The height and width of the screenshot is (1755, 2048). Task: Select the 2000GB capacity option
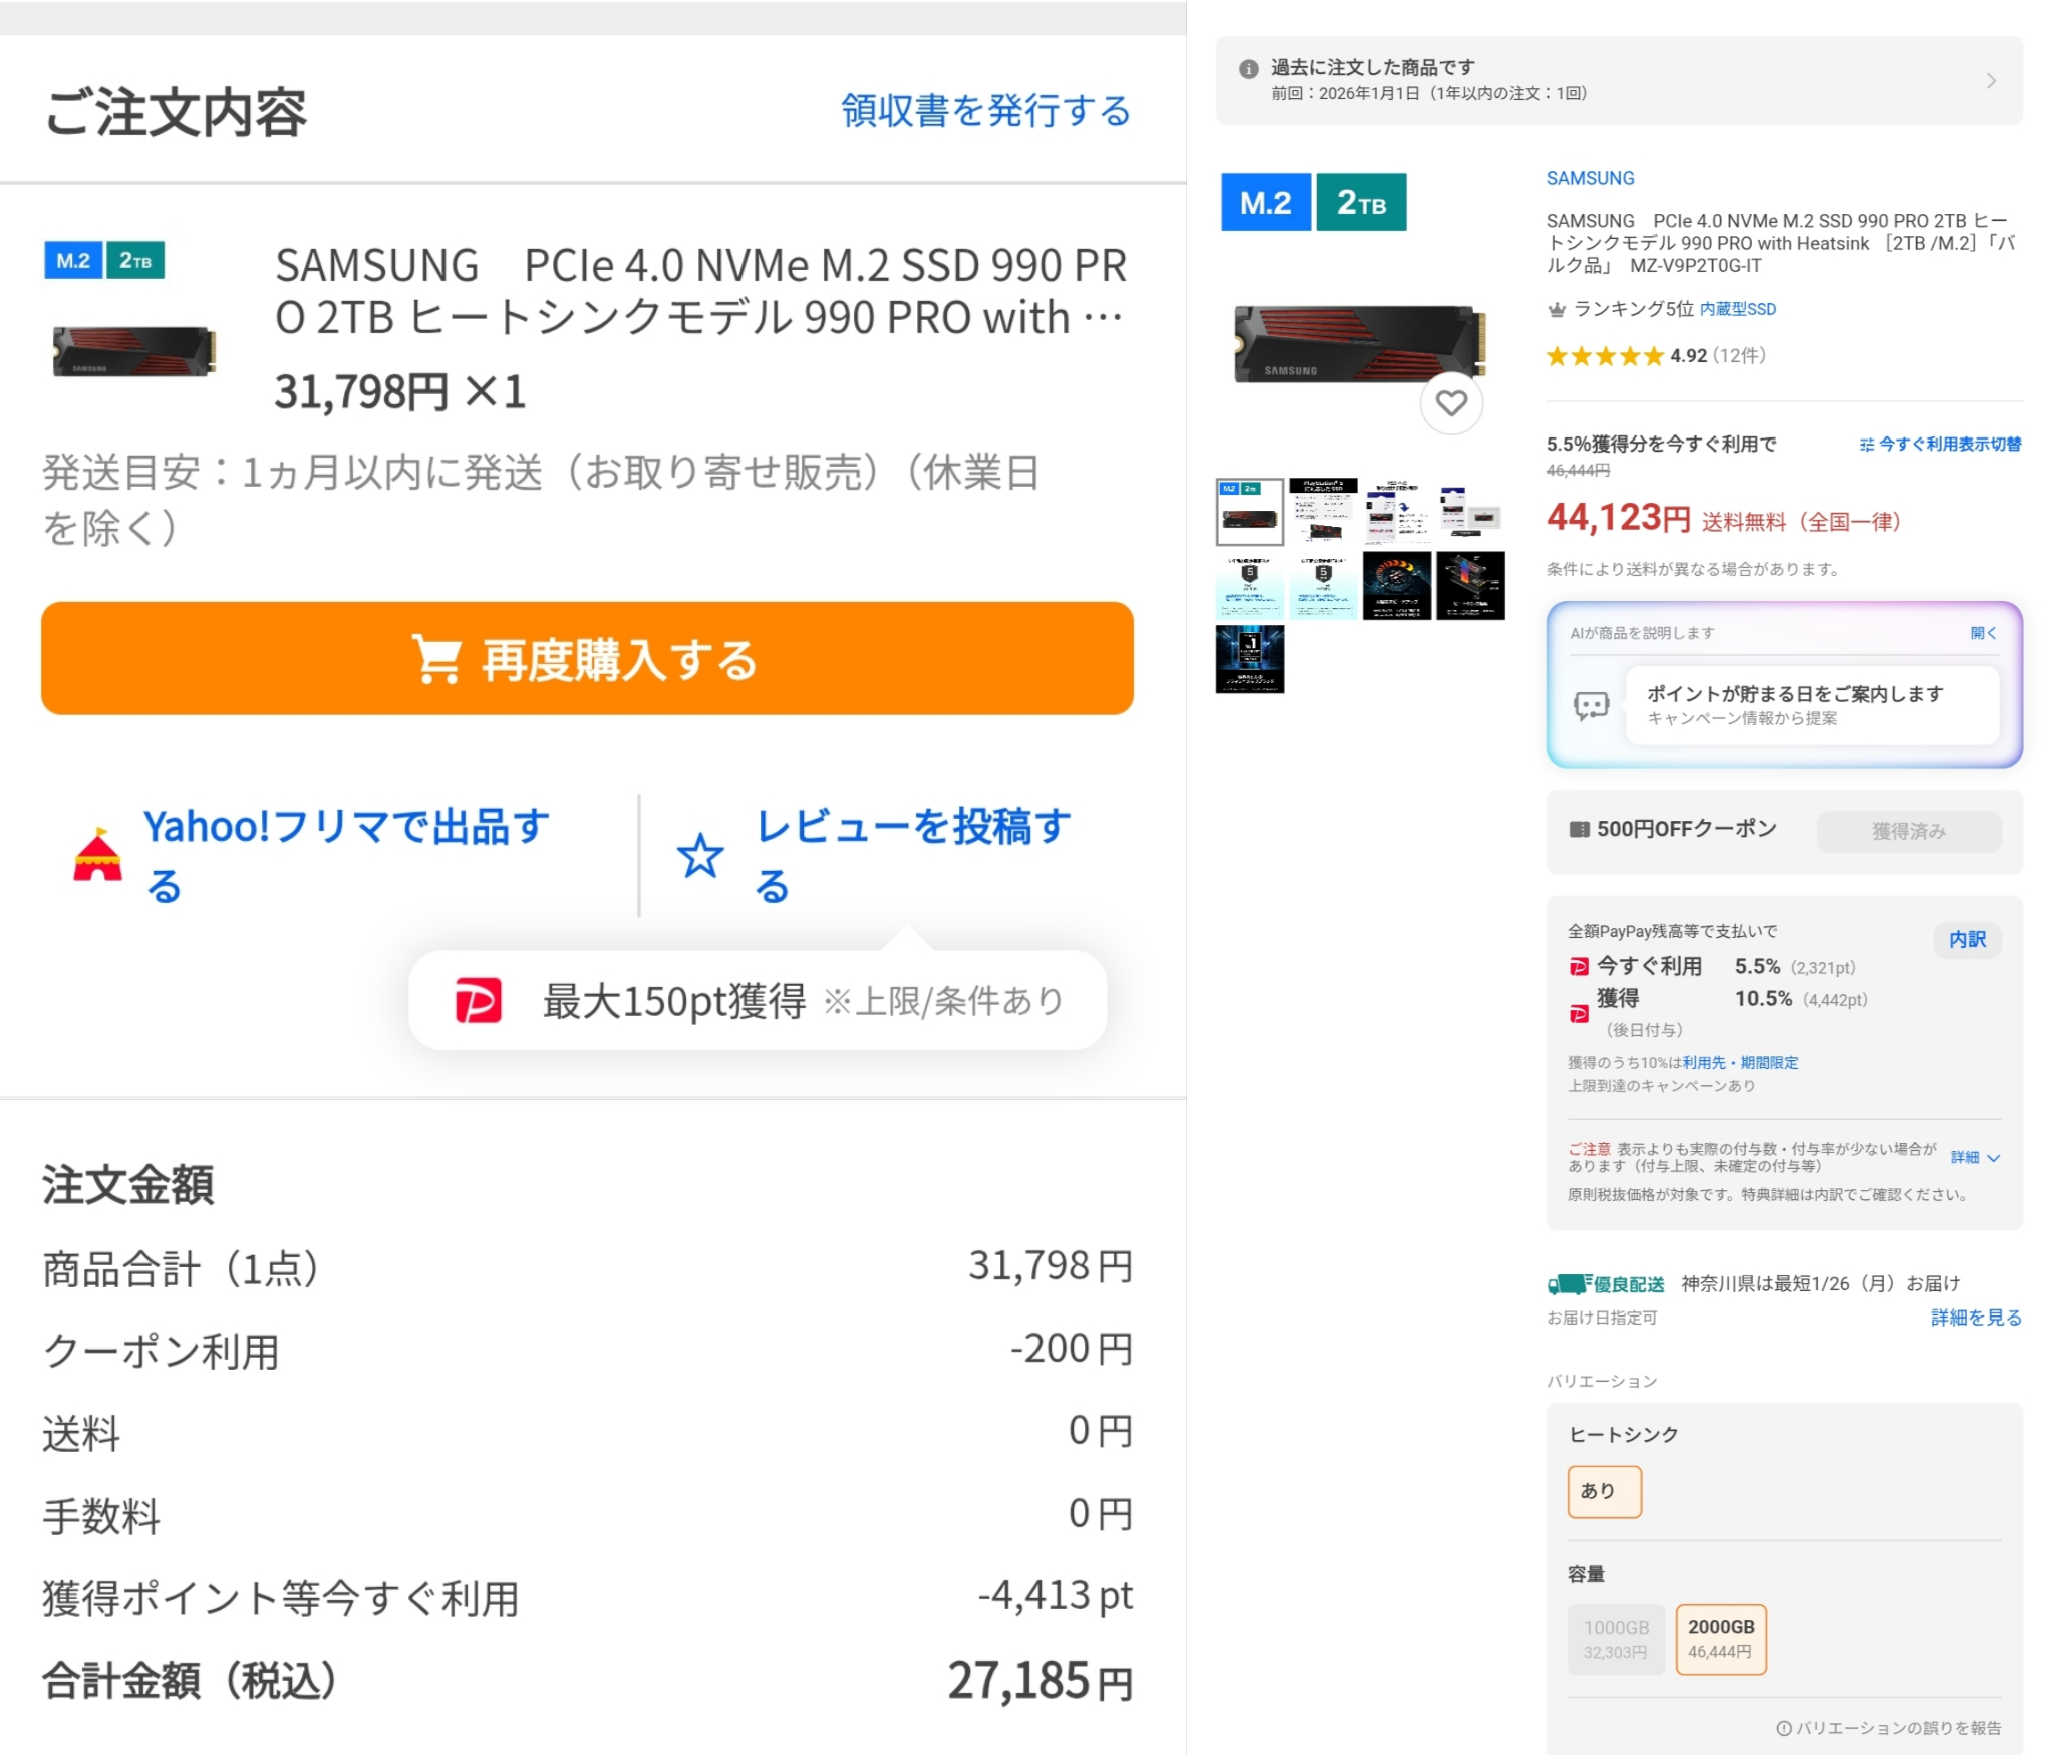pyautogui.click(x=1720, y=1639)
